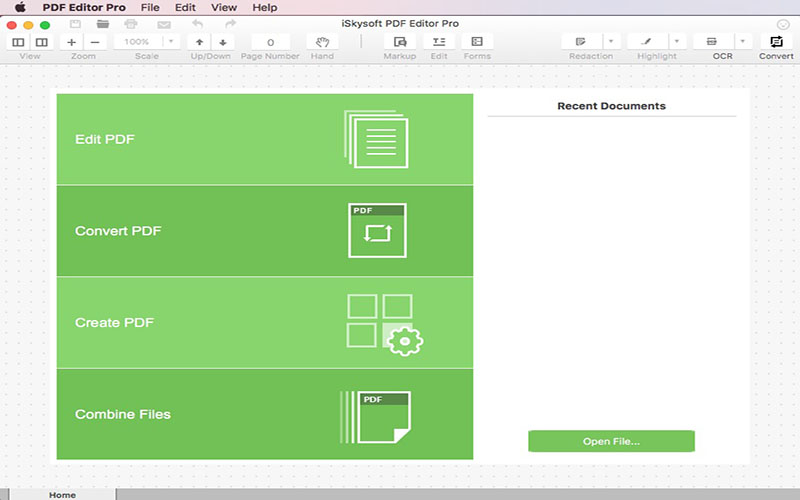Zoom in with the plus button
The width and height of the screenshot is (800, 500).
pos(71,42)
